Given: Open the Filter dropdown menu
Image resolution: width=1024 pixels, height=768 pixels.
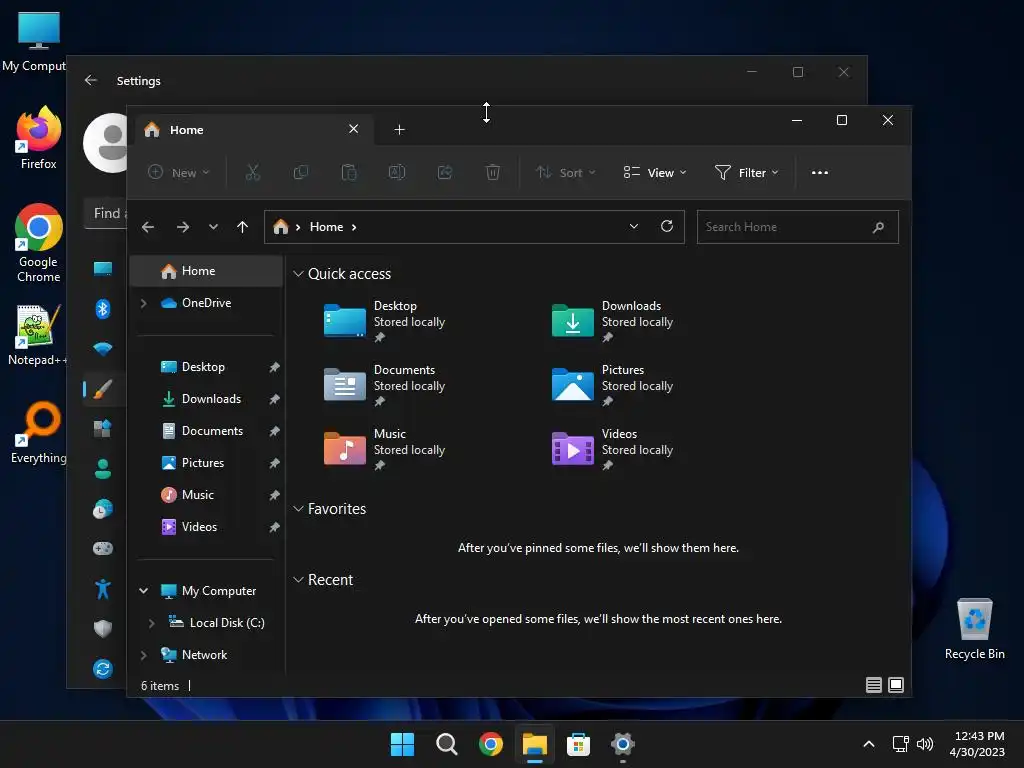Looking at the screenshot, I should (746, 172).
